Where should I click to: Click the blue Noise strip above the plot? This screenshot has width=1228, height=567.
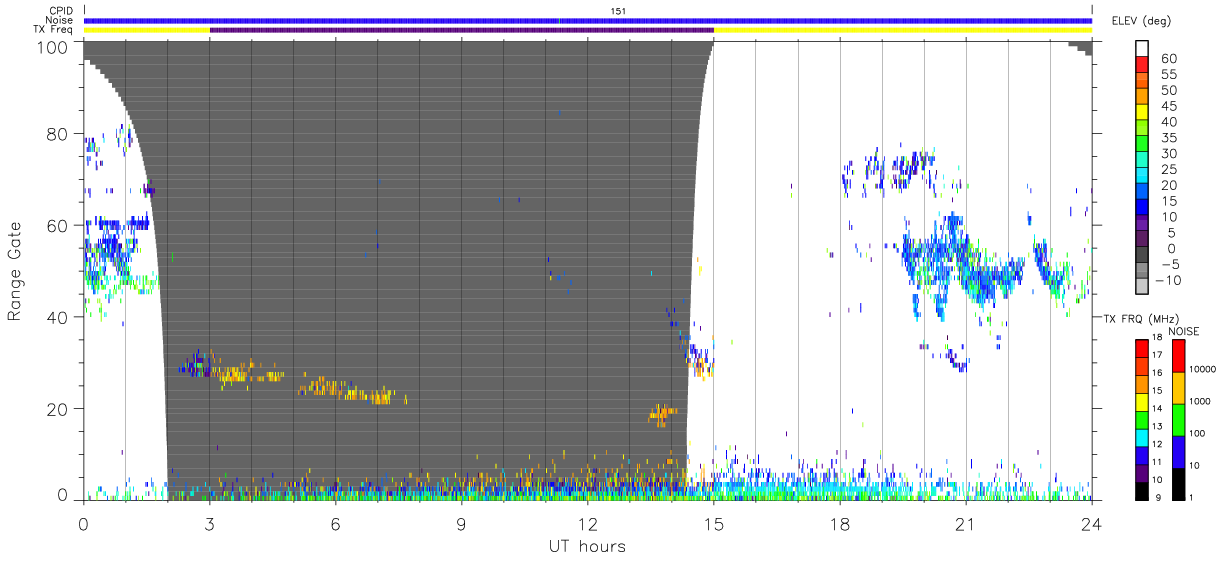tap(588, 20)
